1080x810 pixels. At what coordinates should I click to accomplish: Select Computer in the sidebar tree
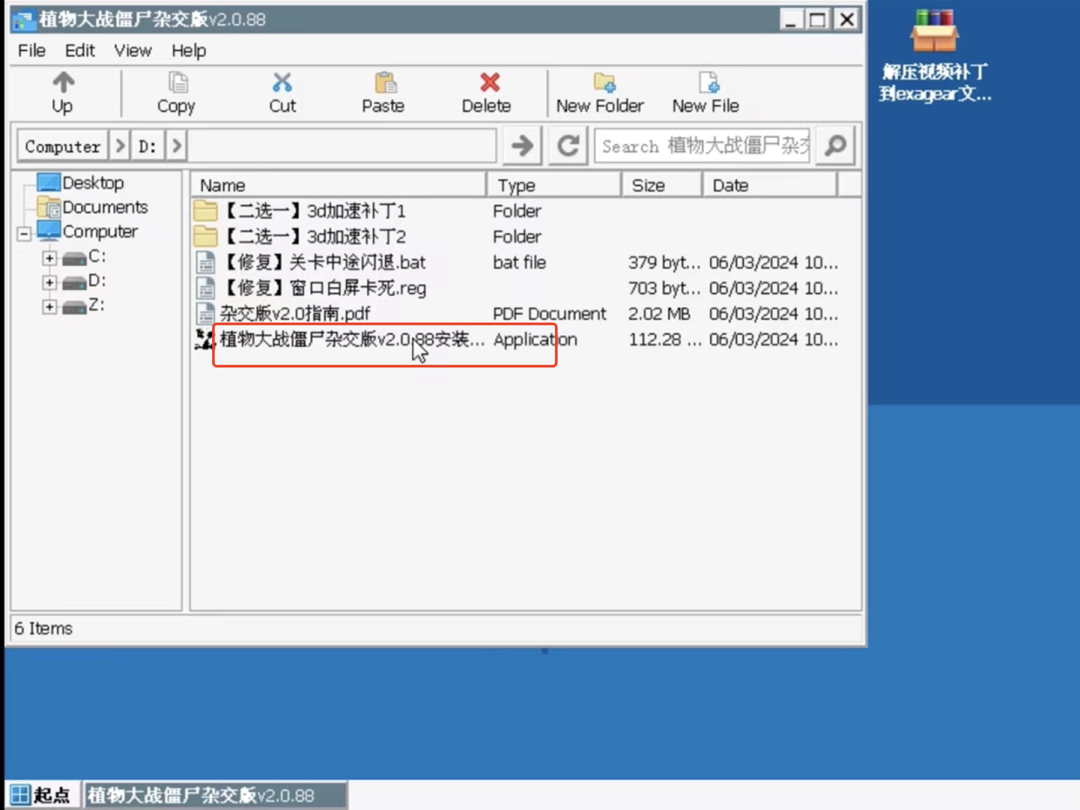tap(100, 231)
